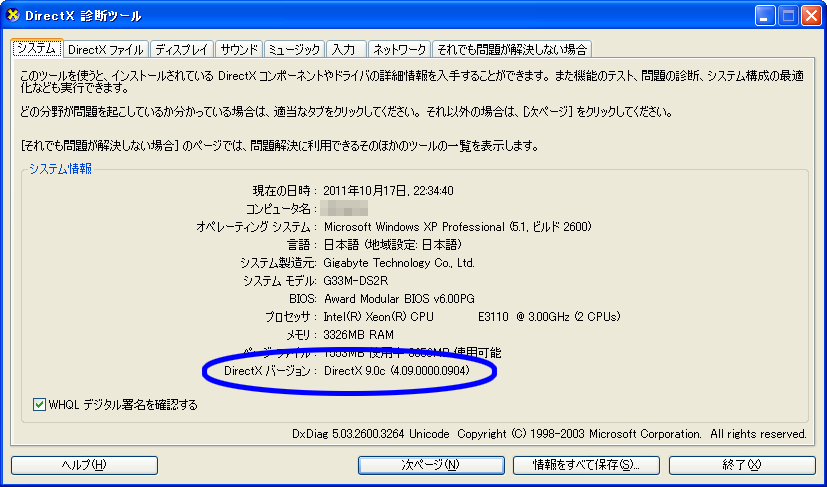Click the date 2011年10月17日, 22:34:40
The height and width of the screenshot is (487, 827).
388,190
